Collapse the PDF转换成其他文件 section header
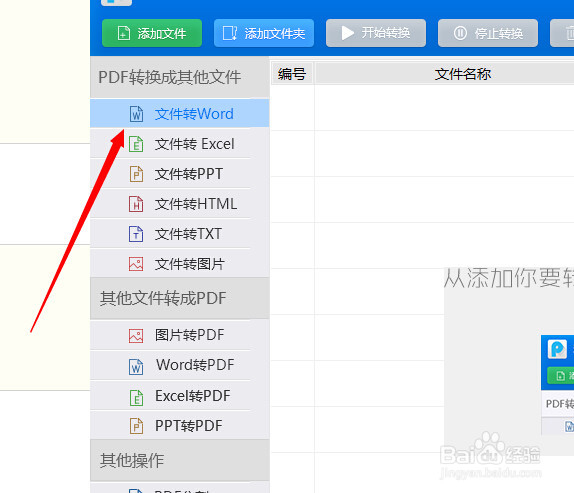This screenshot has width=574, height=493. [180, 78]
